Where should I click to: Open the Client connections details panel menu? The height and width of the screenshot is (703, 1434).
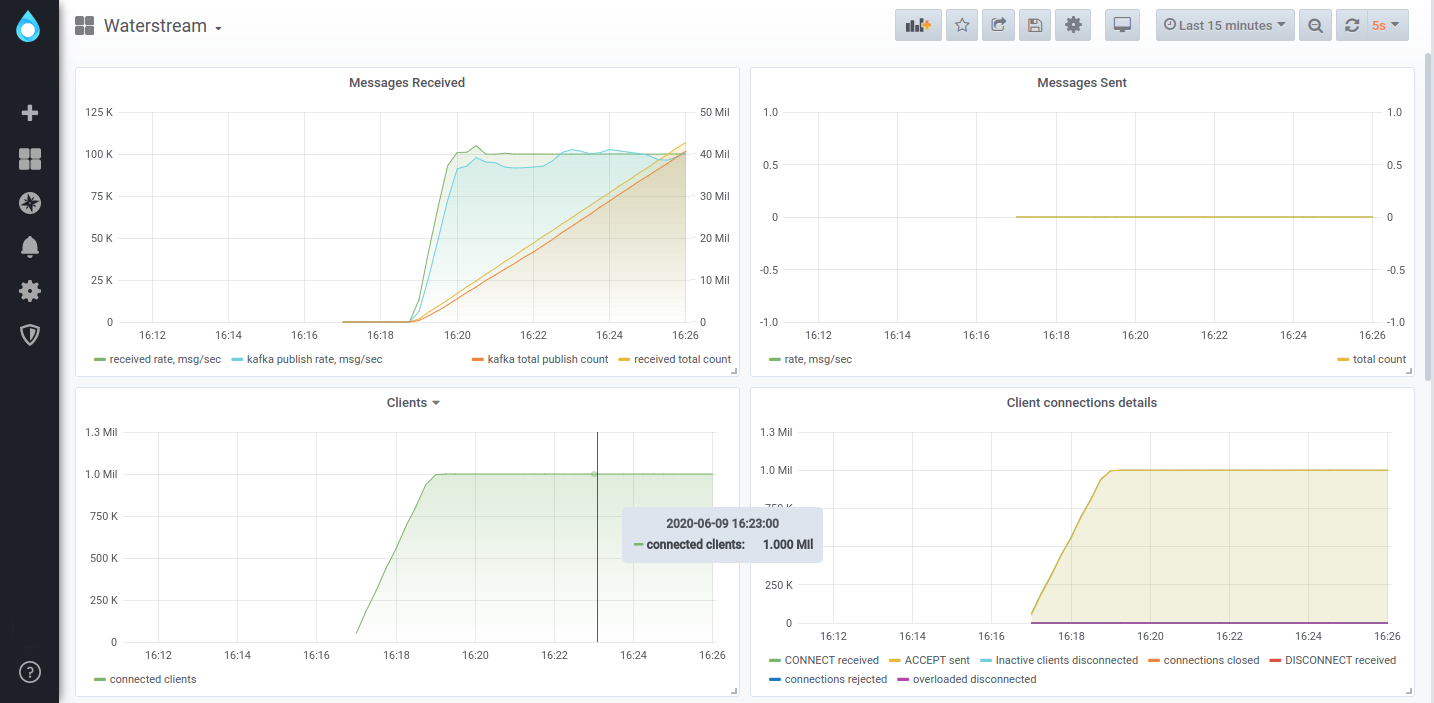point(1082,403)
